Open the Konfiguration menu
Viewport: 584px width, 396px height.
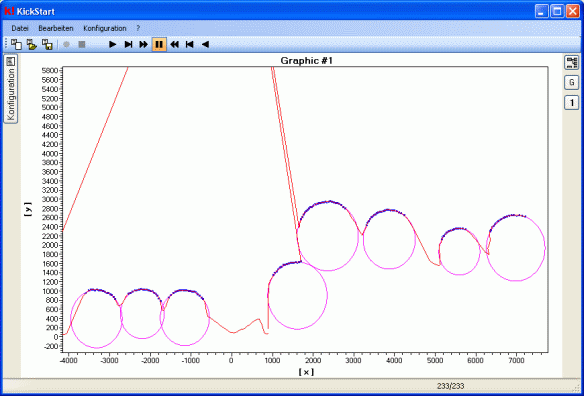[x=105, y=28]
